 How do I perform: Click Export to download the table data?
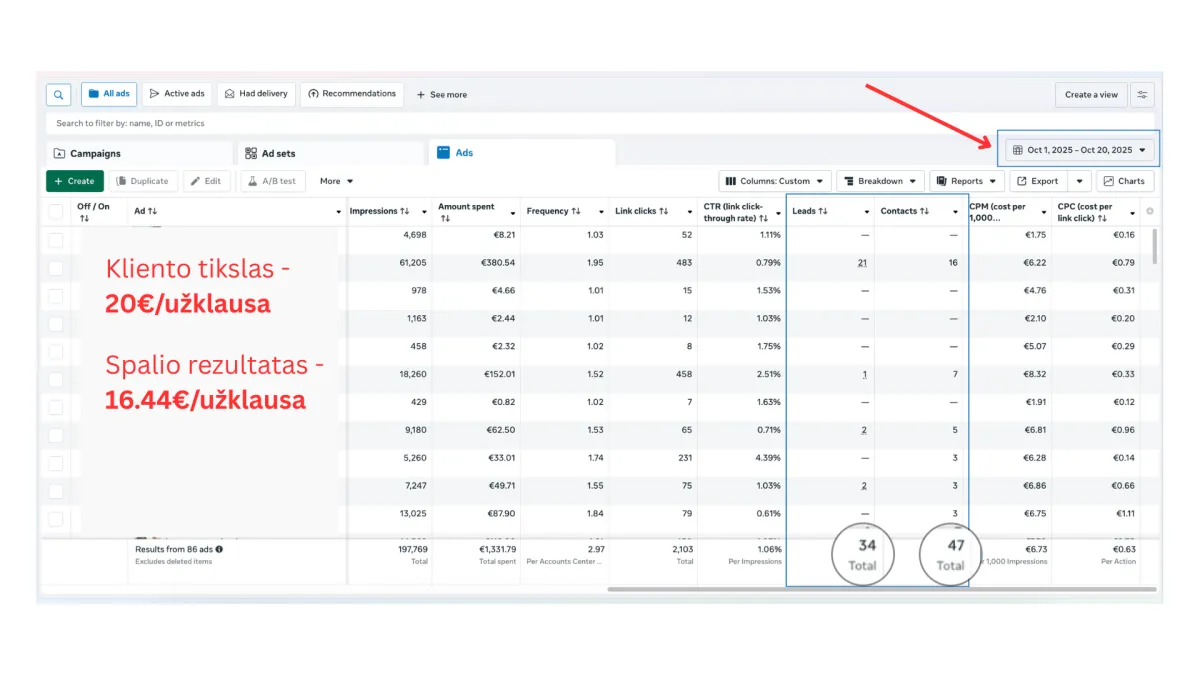click(1037, 181)
